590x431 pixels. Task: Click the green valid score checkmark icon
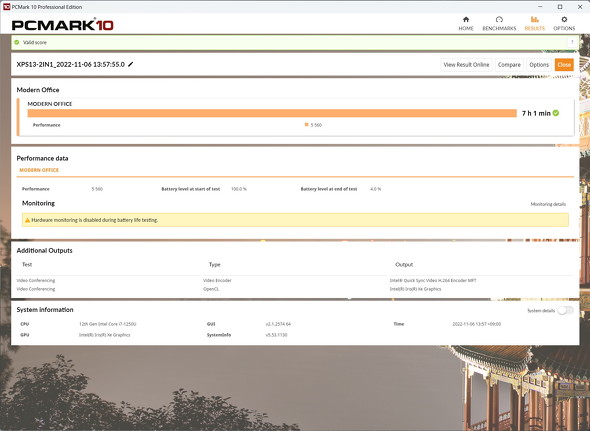pyautogui.click(x=17, y=42)
